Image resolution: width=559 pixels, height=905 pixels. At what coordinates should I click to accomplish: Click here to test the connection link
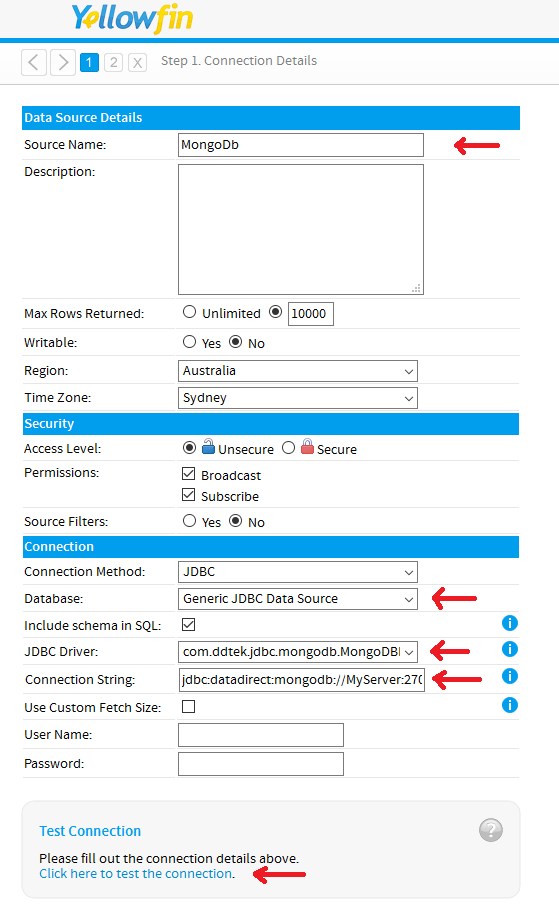coord(136,874)
